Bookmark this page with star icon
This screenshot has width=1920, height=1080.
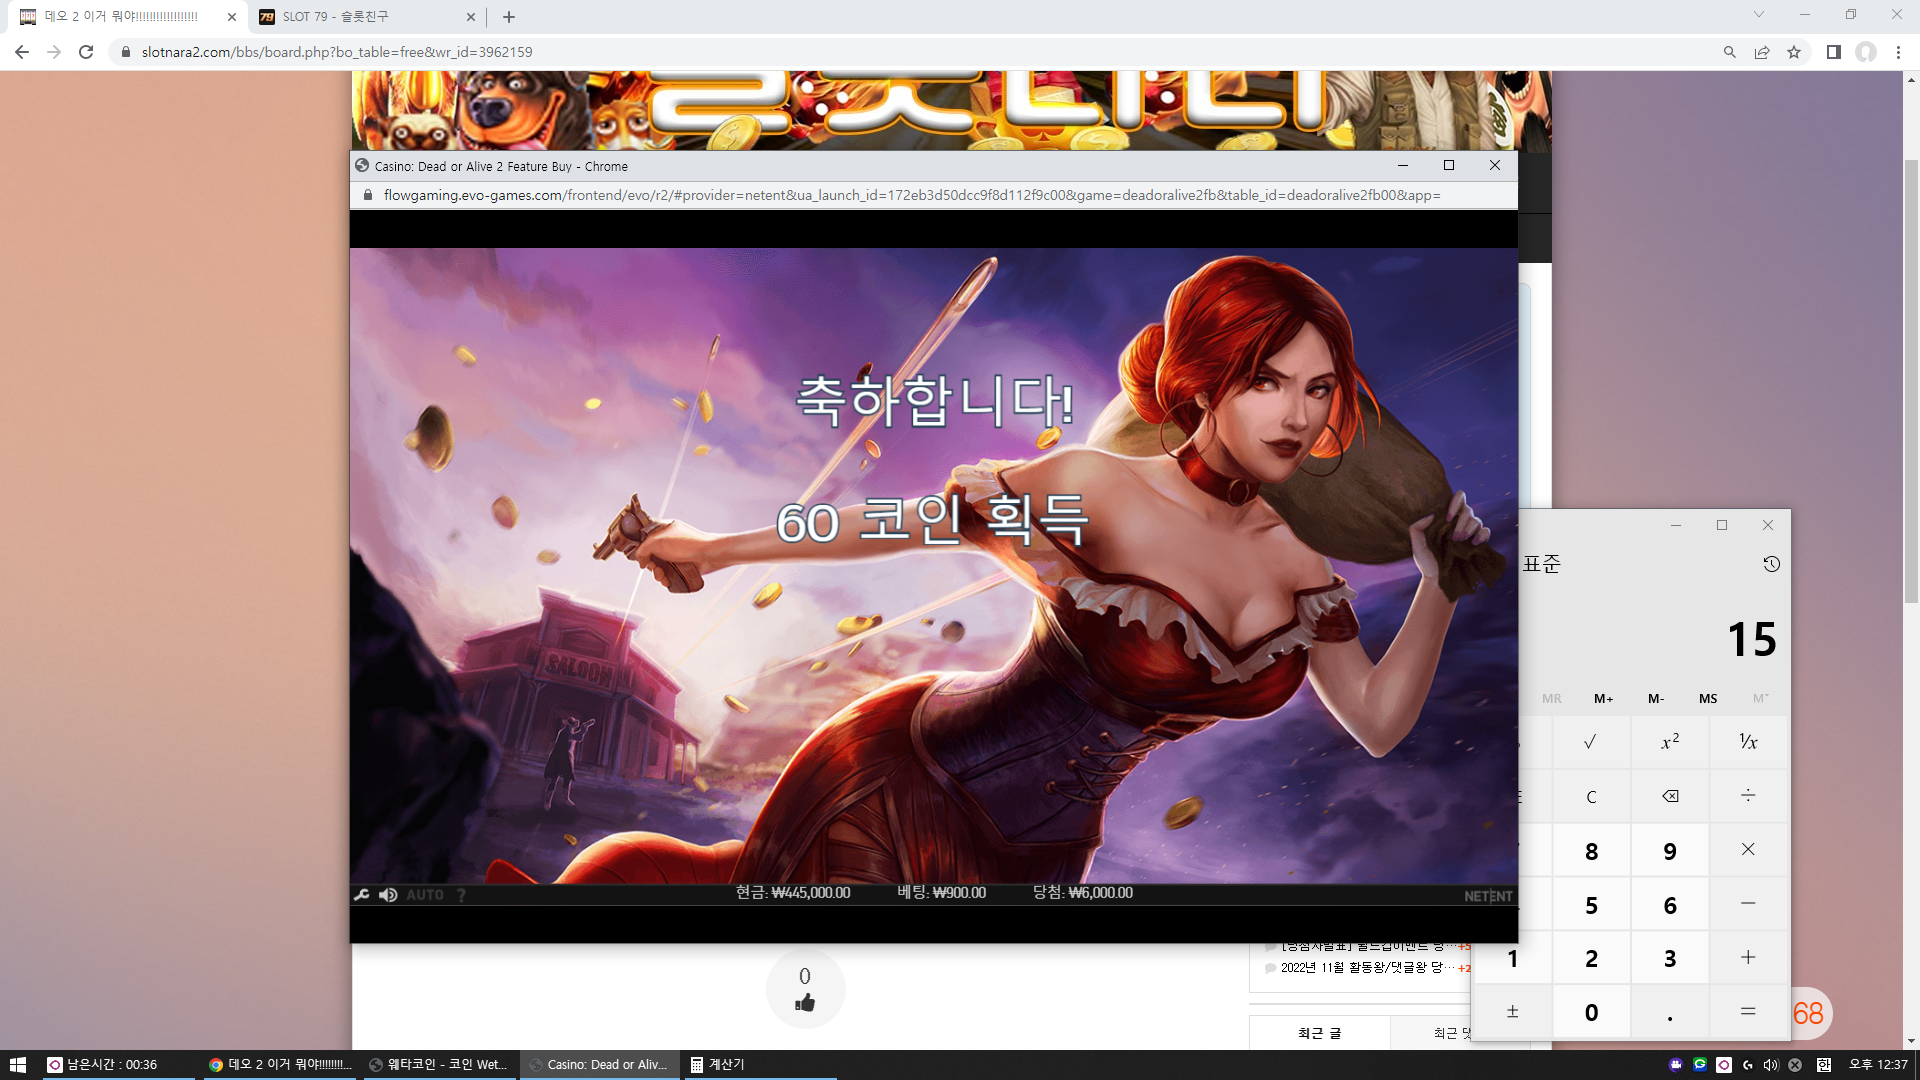point(1794,52)
